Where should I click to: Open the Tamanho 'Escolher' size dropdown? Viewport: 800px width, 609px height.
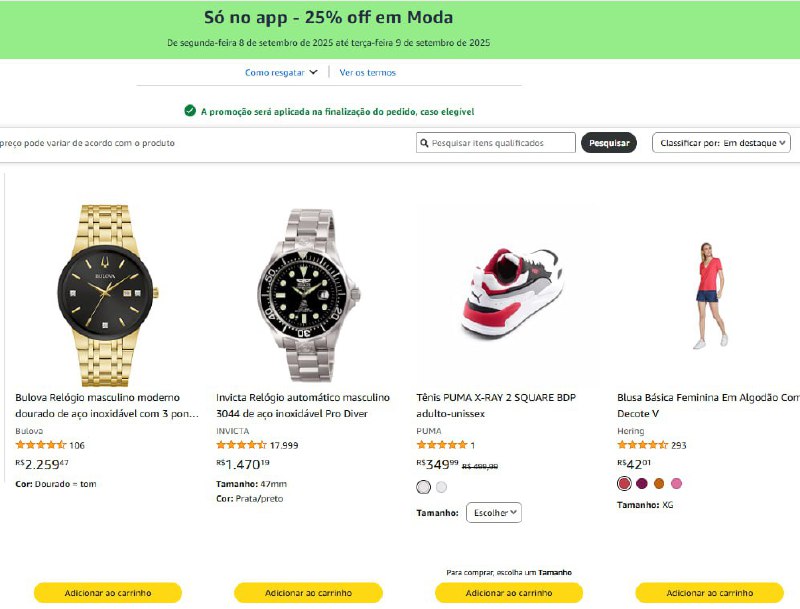[x=494, y=512]
